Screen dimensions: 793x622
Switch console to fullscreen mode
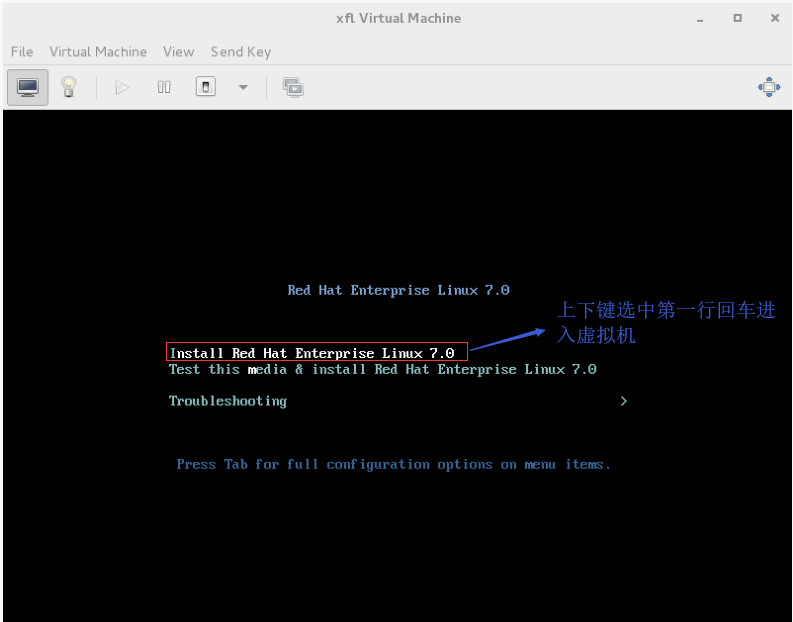tap(769, 87)
